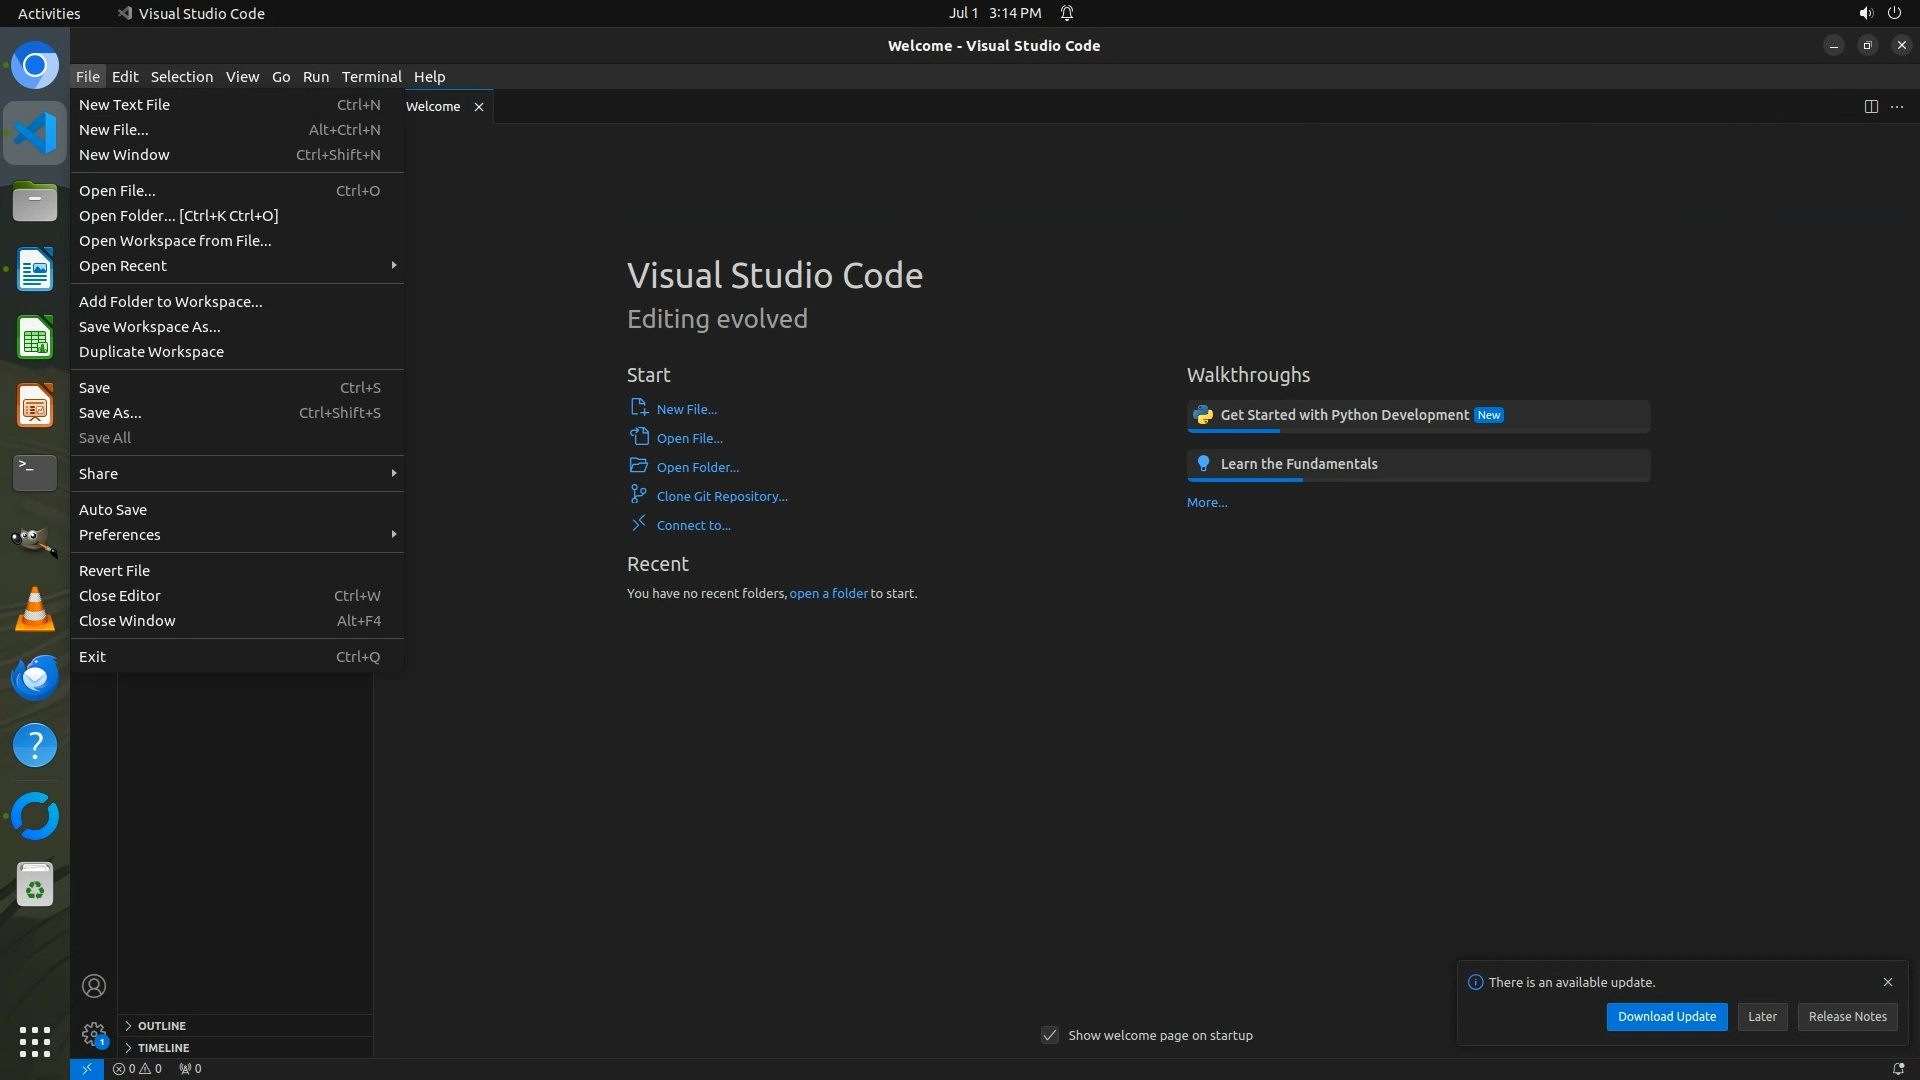
Task: Click the notifications bell in status bar
Action: point(1898,1068)
